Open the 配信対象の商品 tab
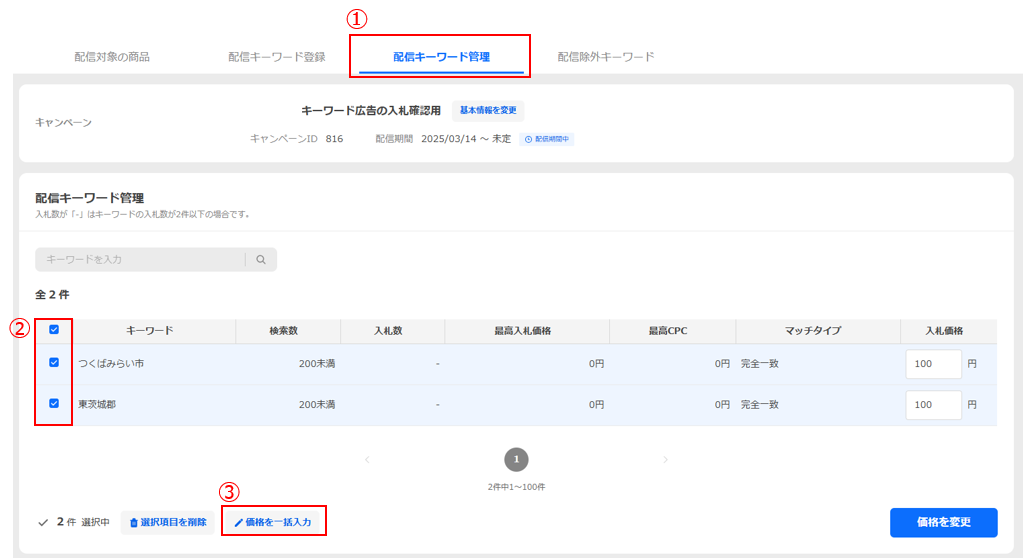Image resolution: width=1023 pixels, height=558 pixels. tap(112, 57)
